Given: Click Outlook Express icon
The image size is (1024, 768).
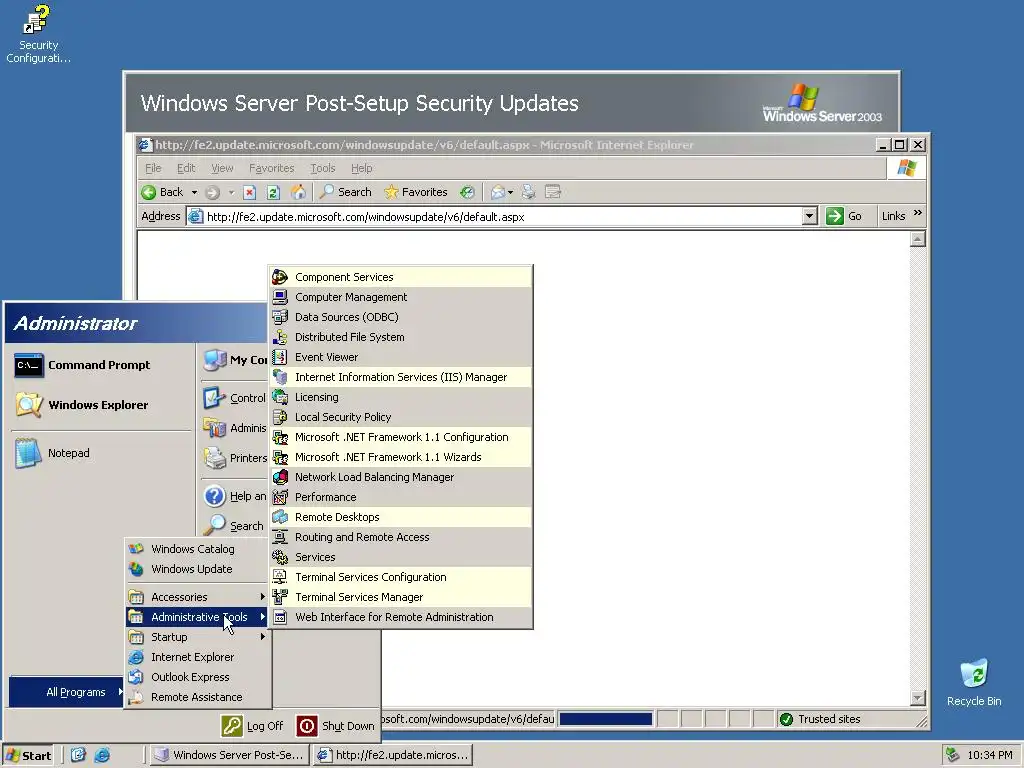Looking at the screenshot, I should point(136,677).
